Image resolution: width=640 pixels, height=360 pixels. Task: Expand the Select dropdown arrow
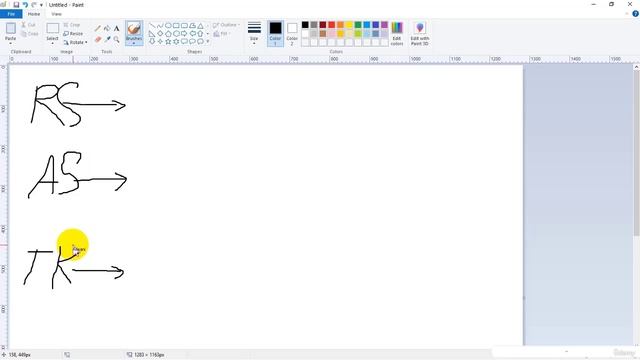pyautogui.click(x=52, y=43)
